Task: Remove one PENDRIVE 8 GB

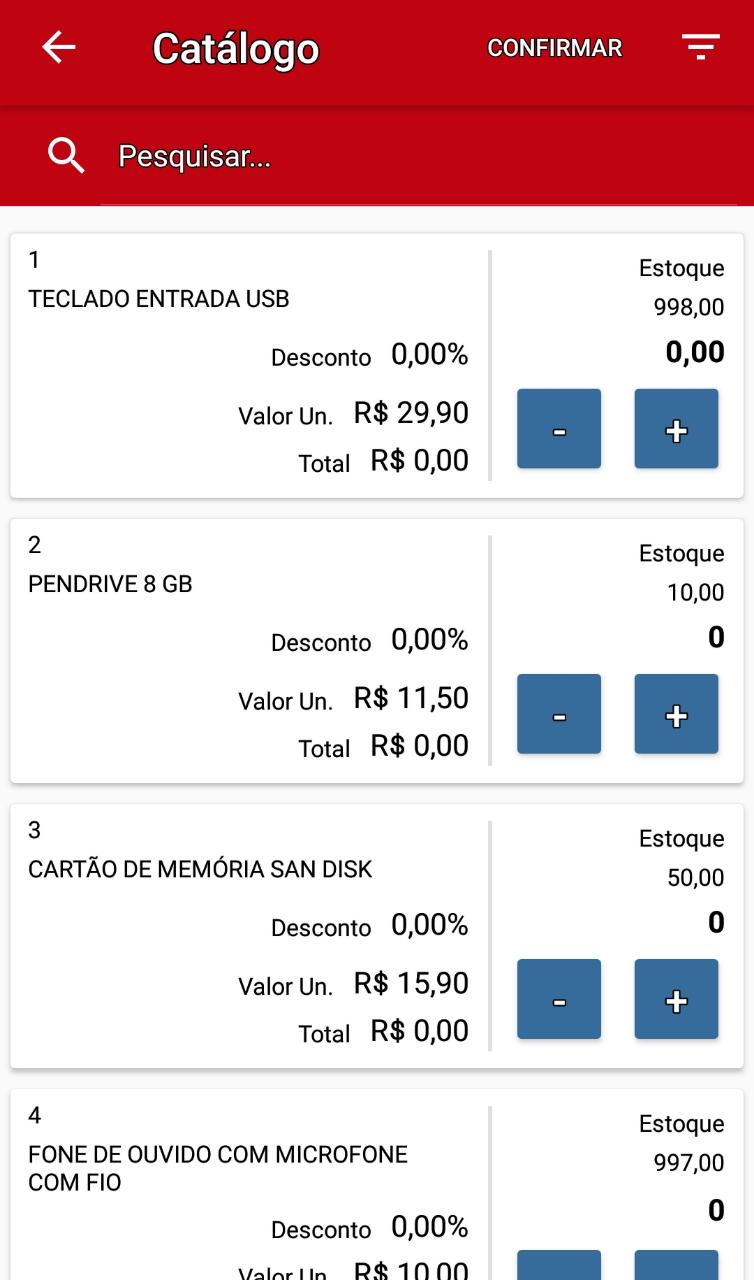Action: coord(559,714)
